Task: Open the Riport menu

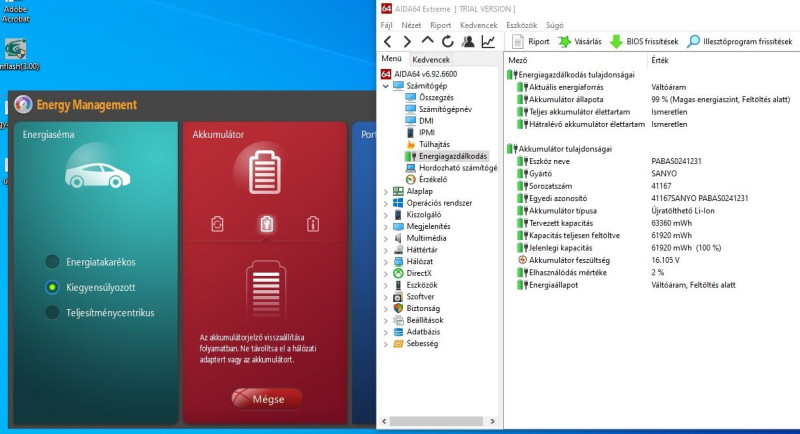Action: [440, 25]
